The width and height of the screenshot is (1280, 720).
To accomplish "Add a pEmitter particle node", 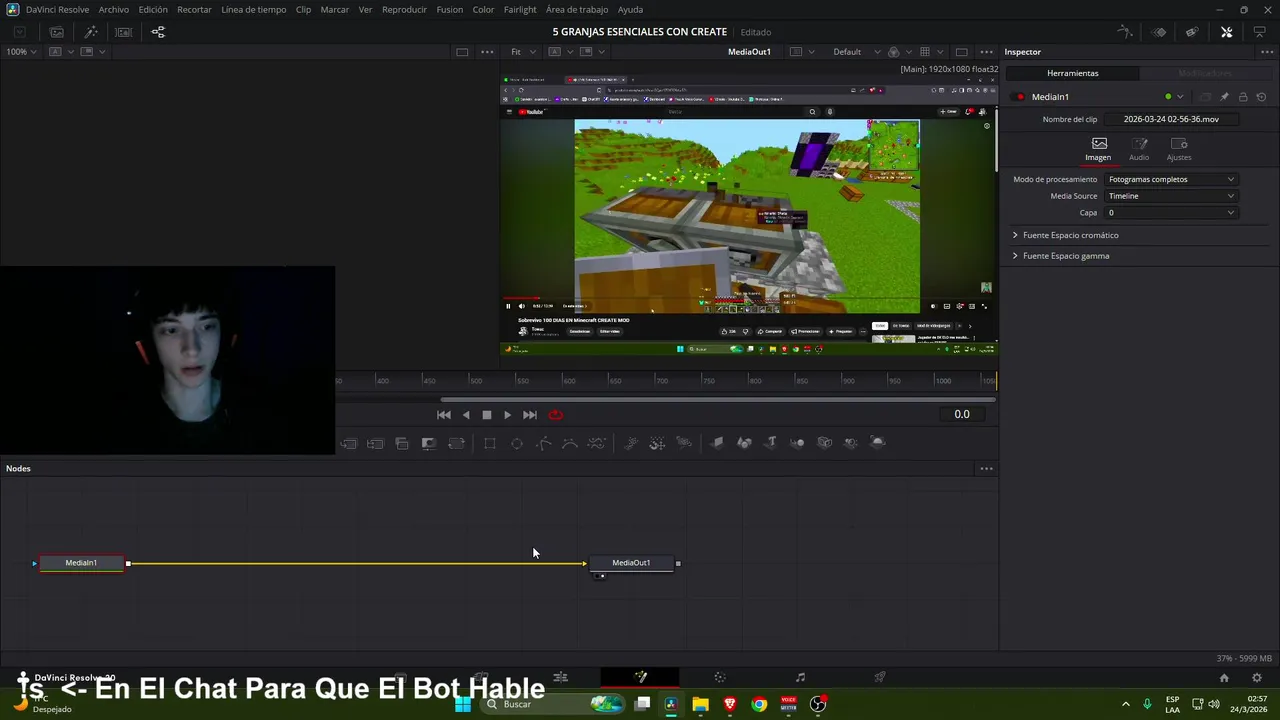I will tap(631, 443).
